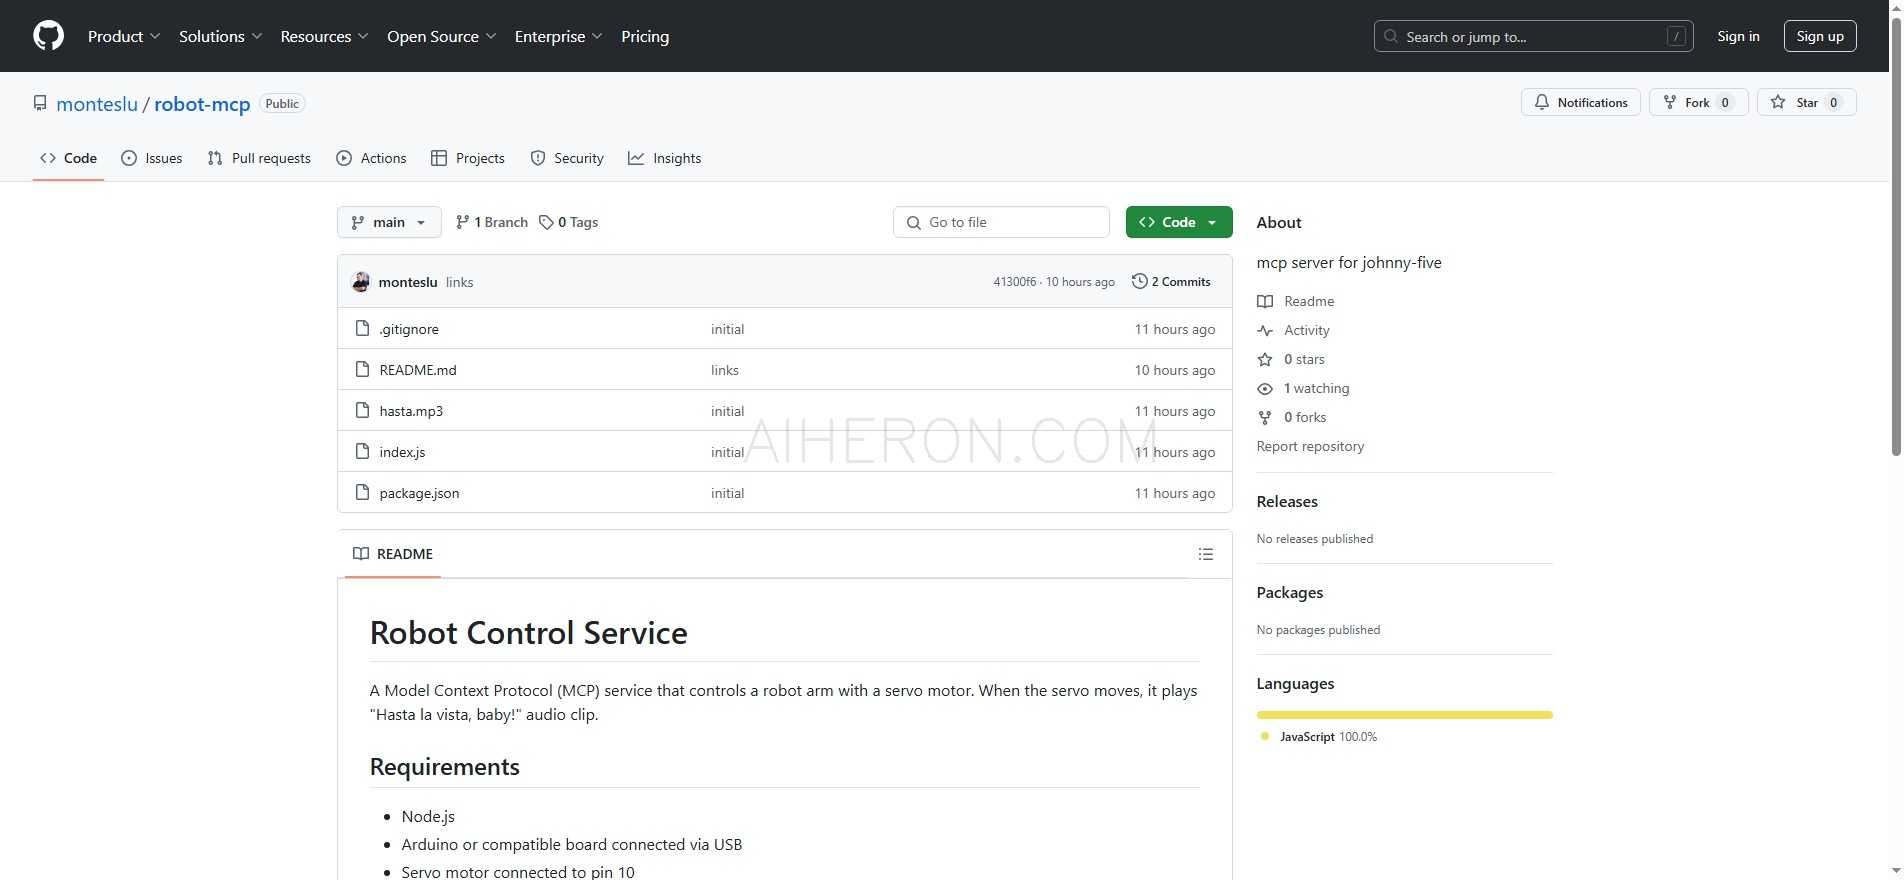Click file icon beside hasta.mp3

tap(363, 411)
